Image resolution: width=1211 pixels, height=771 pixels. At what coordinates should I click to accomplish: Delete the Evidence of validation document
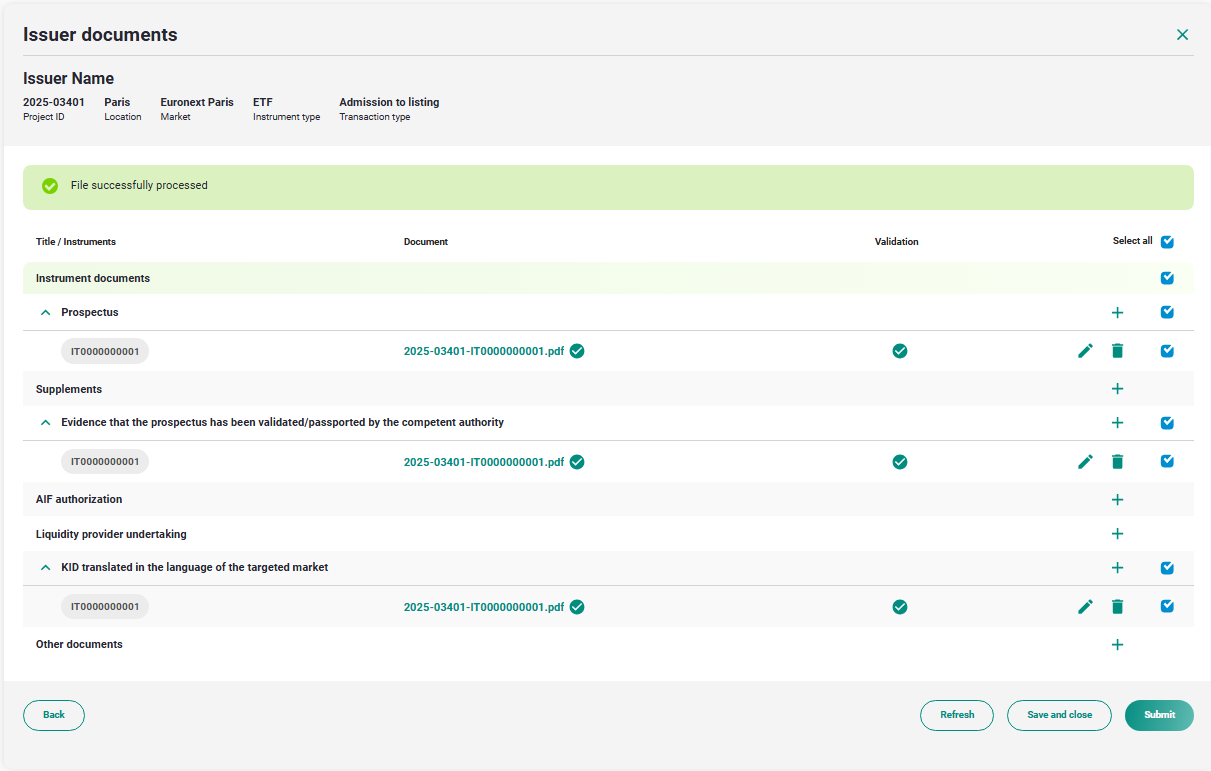coord(1117,462)
